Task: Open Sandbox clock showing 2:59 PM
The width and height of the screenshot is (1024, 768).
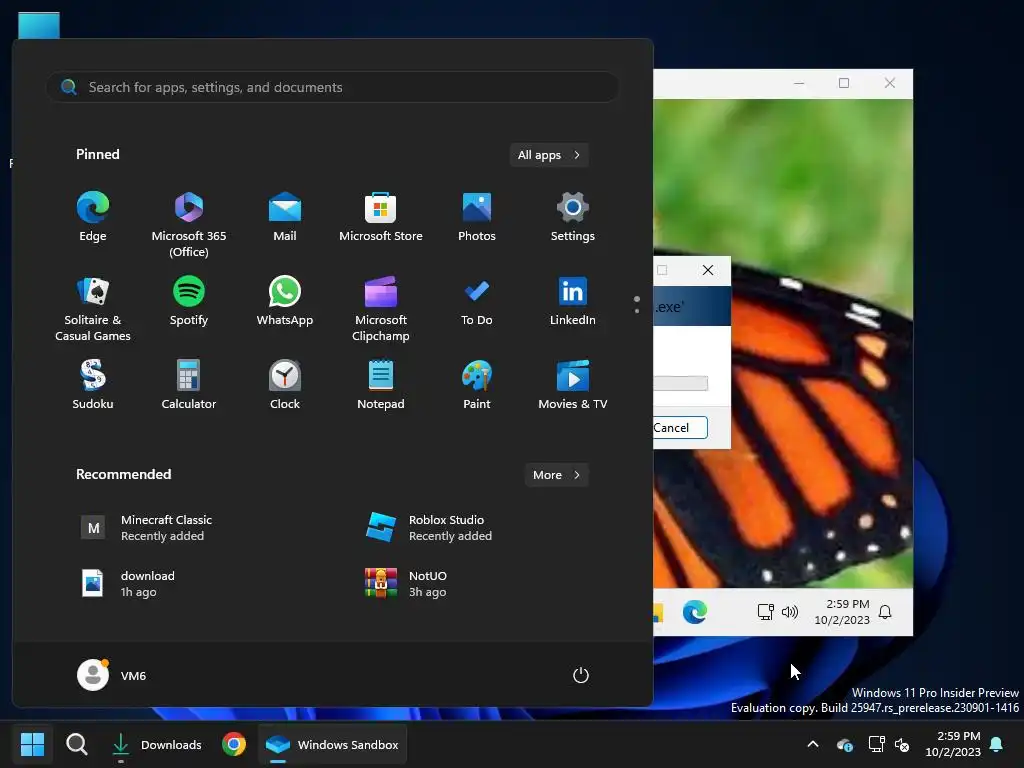Action: click(x=842, y=612)
